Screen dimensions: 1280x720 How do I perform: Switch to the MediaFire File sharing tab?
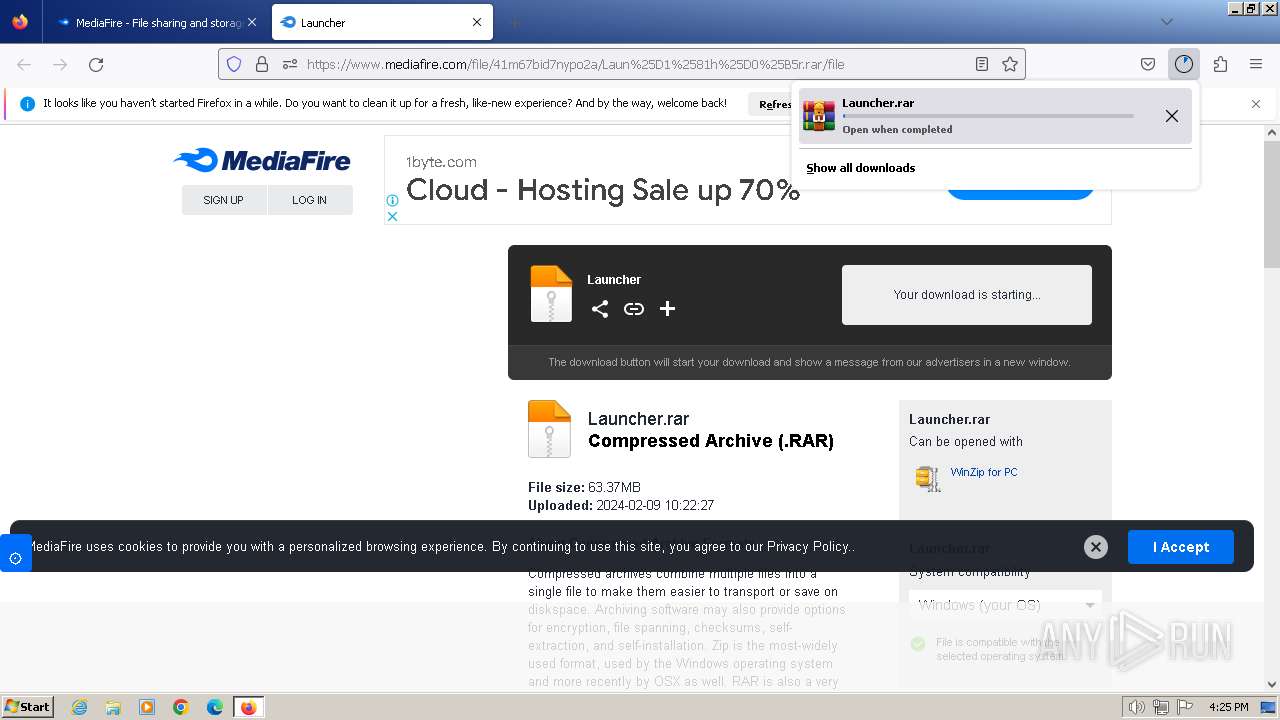click(150, 22)
